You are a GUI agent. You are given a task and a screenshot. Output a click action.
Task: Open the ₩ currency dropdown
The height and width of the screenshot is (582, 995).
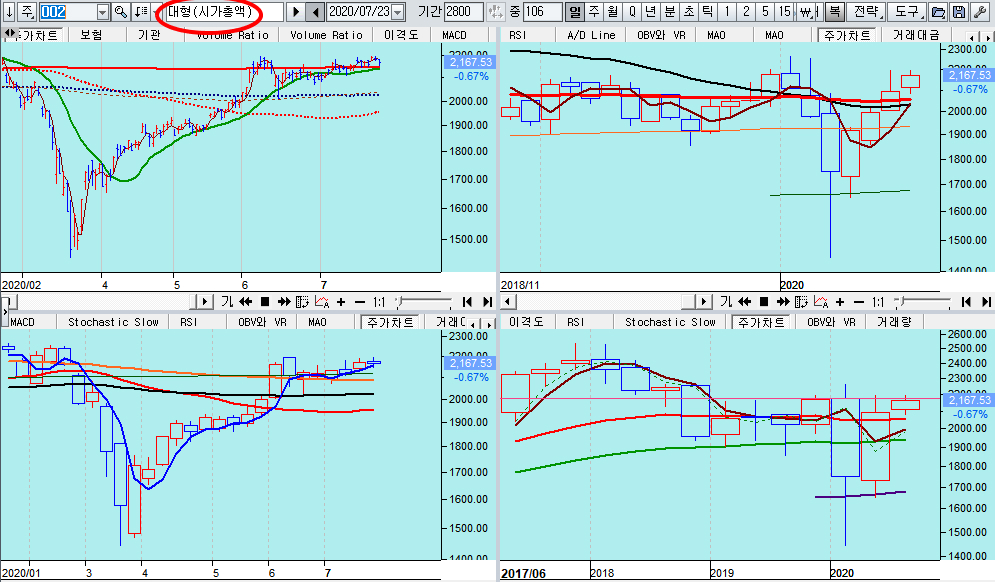tap(807, 11)
